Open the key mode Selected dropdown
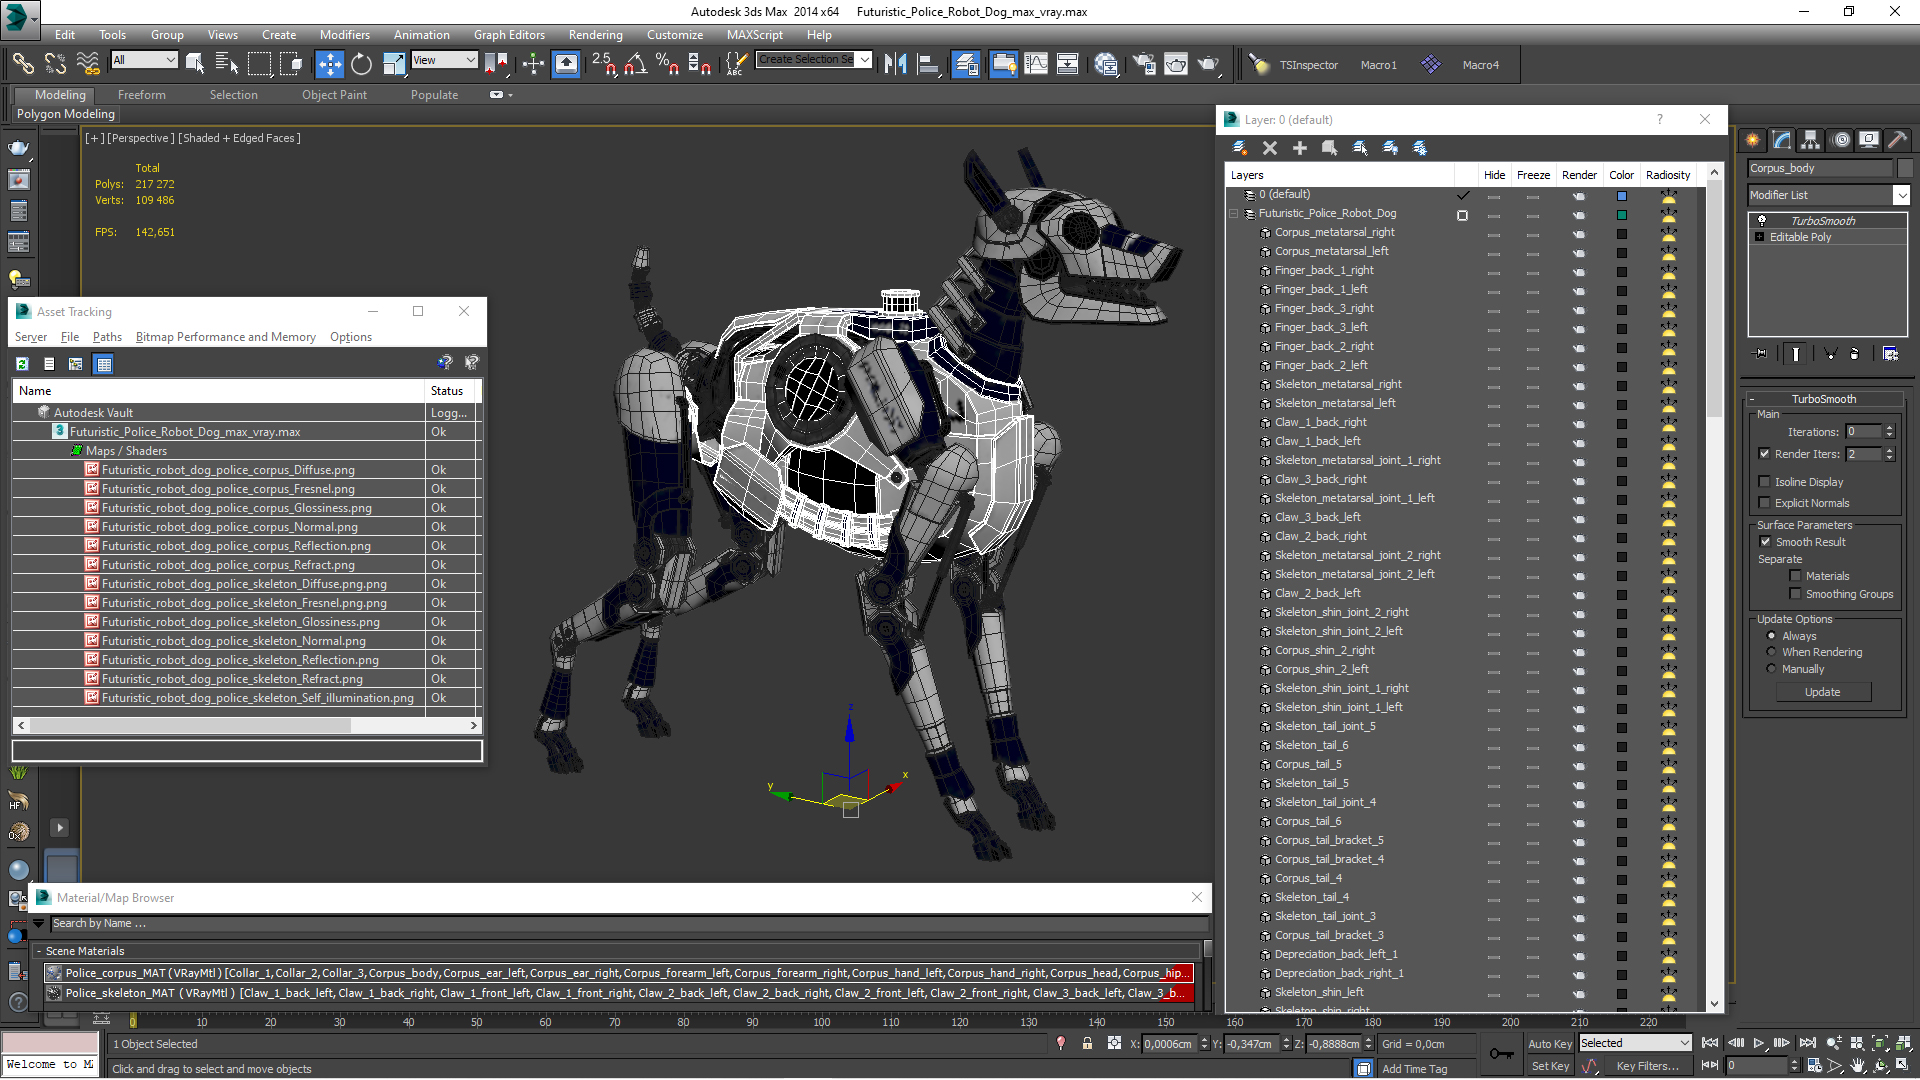This screenshot has width=1920, height=1080. (x=1635, y=1043)
